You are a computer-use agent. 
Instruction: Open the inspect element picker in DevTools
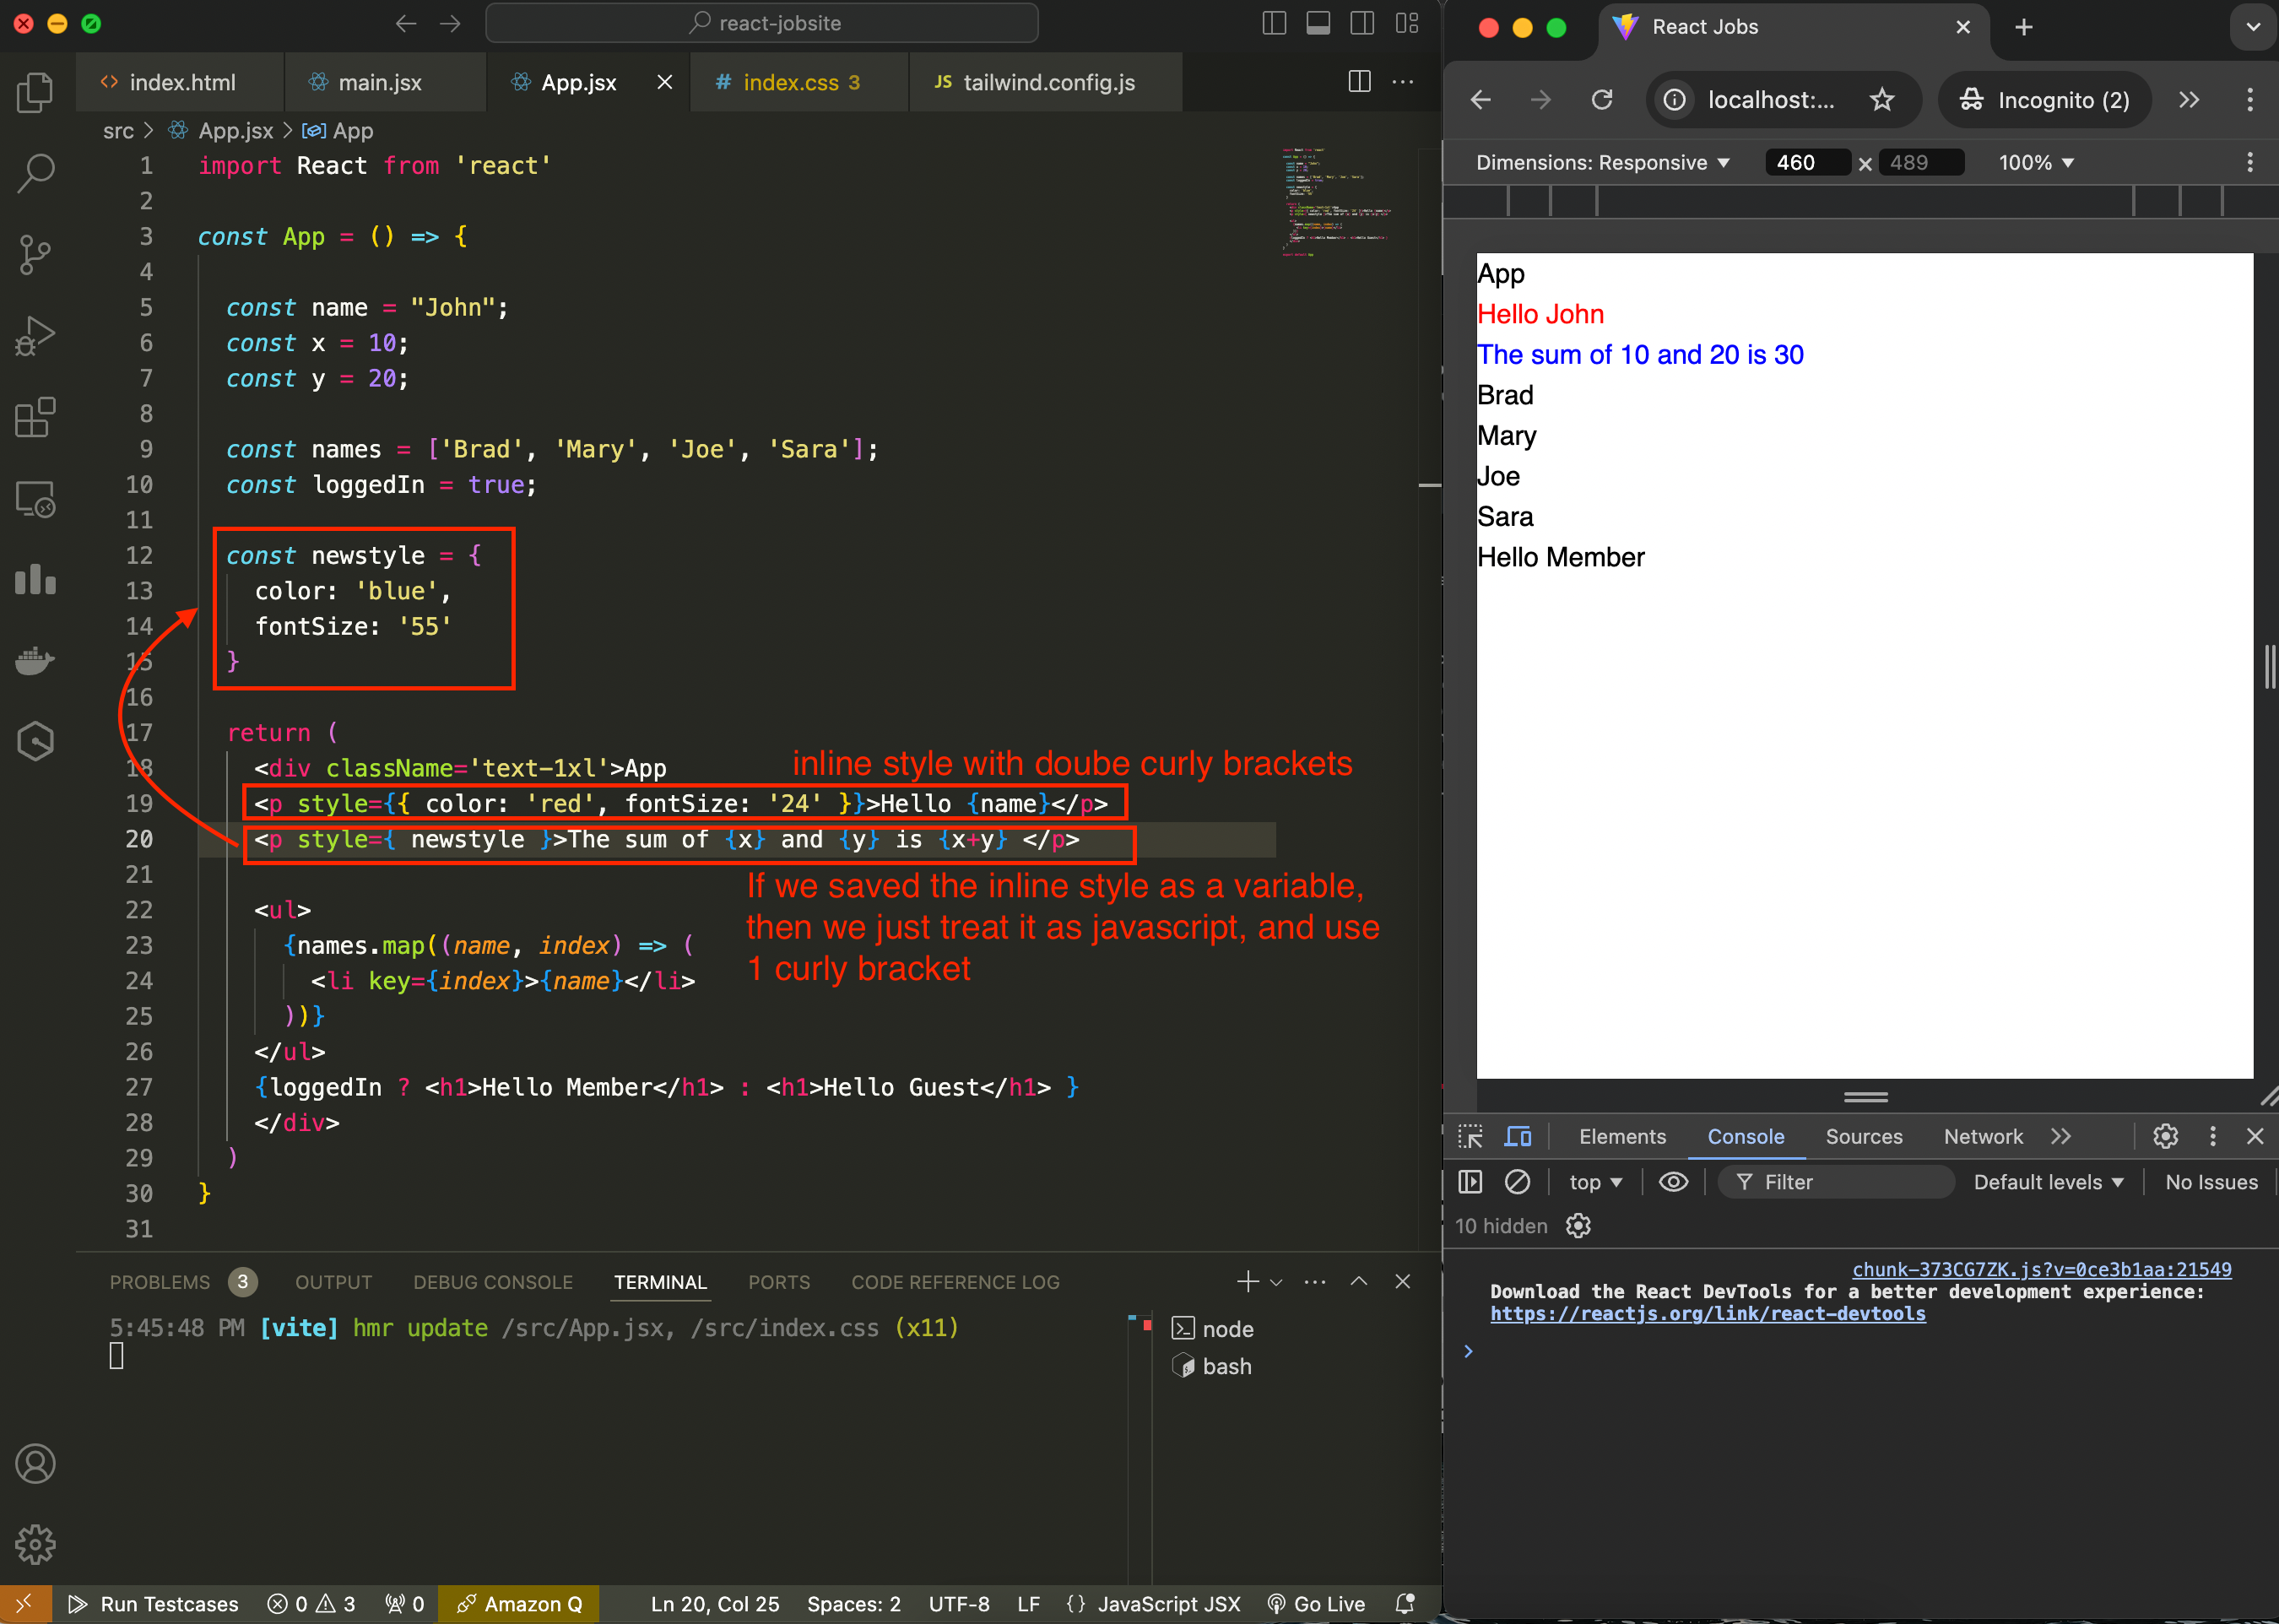pos(1470,1137)
